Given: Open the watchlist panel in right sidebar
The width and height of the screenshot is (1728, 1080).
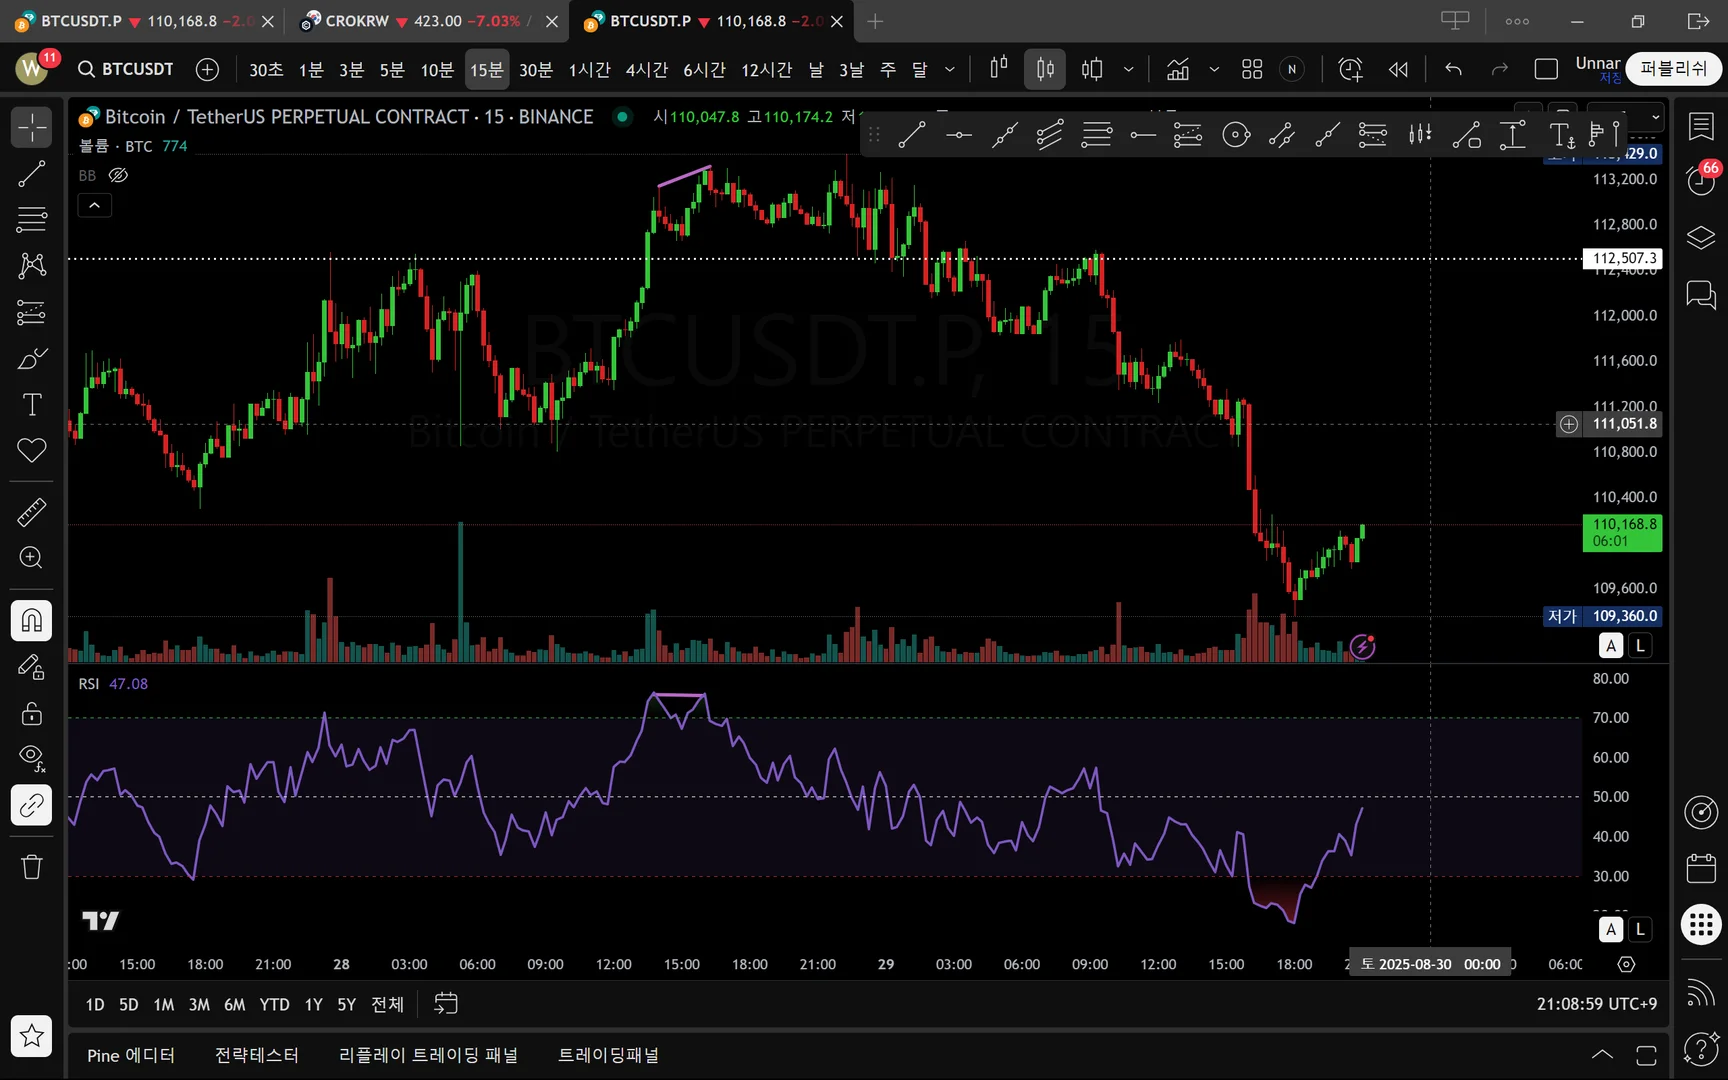Looking at the screenshot, I should point(1701,126).
